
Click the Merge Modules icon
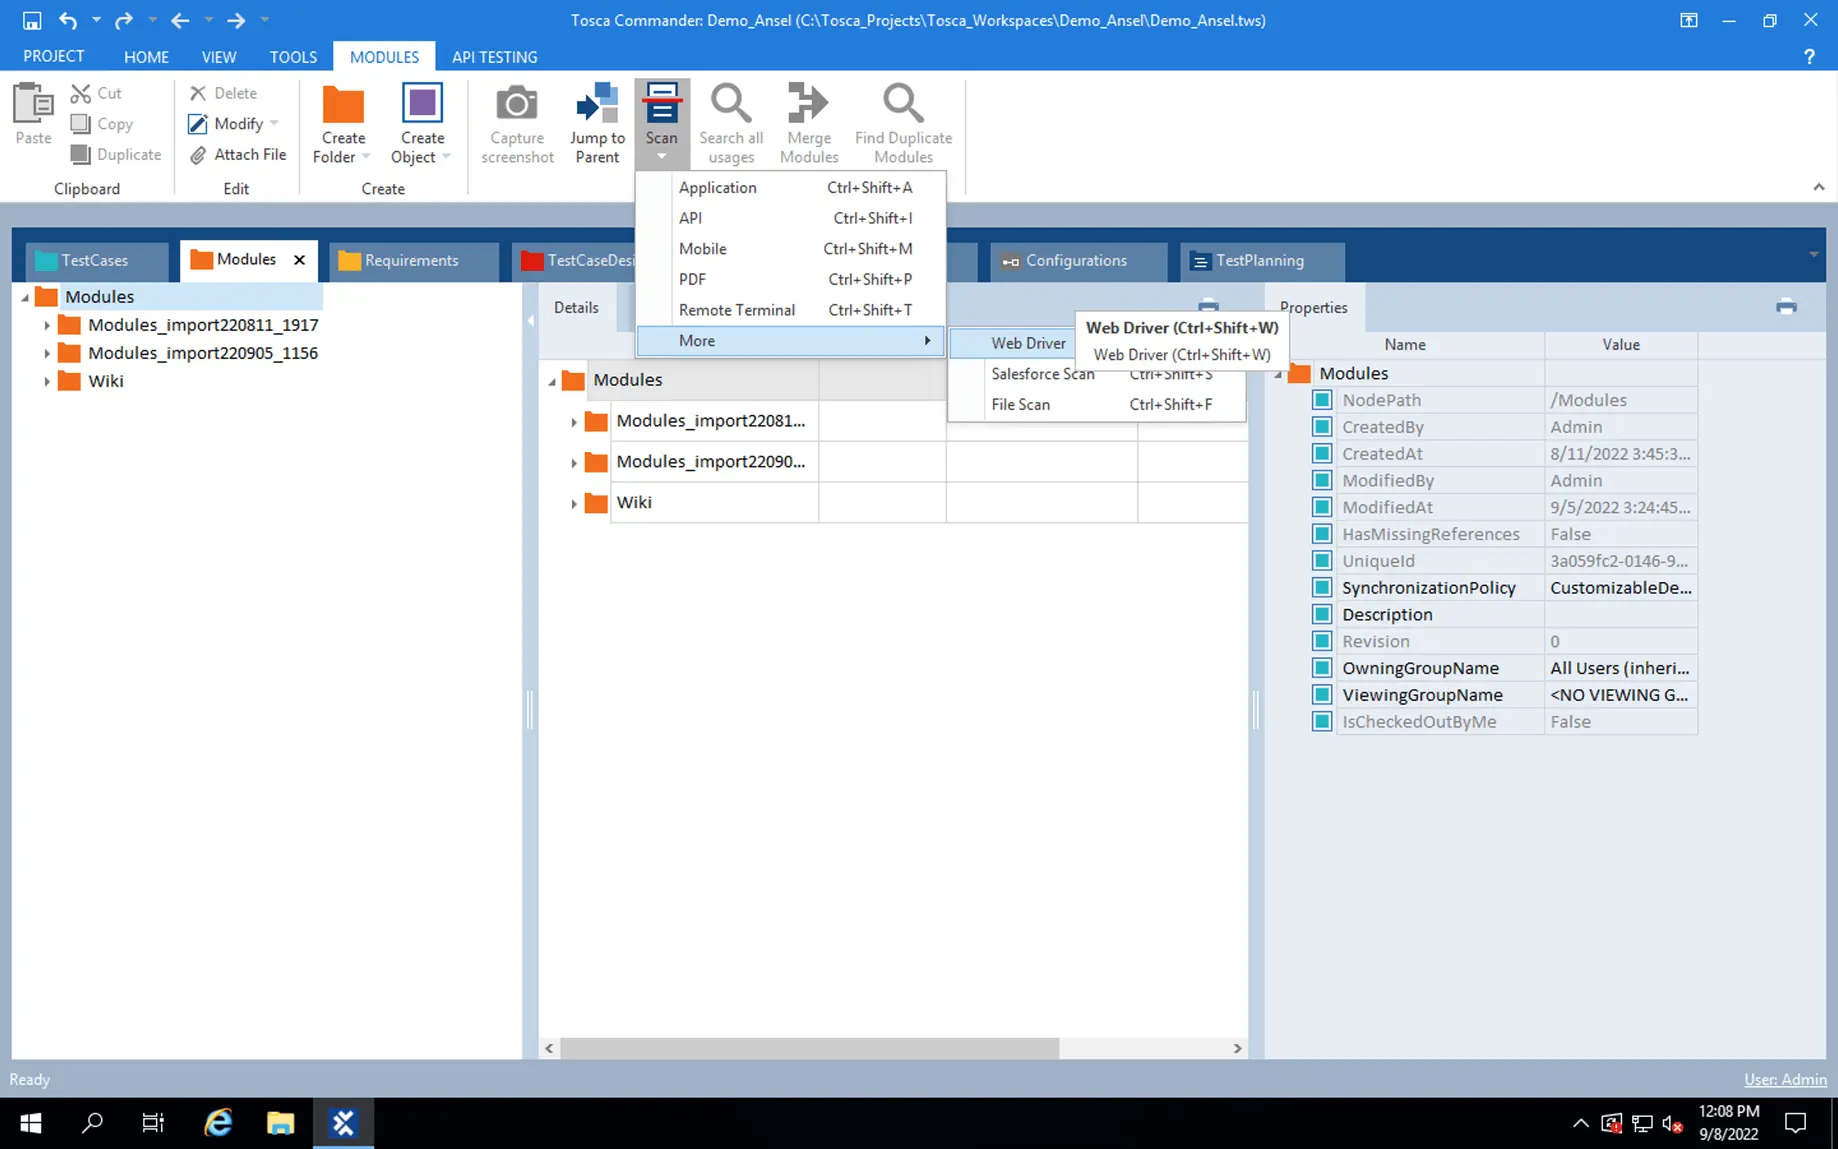click(808, 105)
